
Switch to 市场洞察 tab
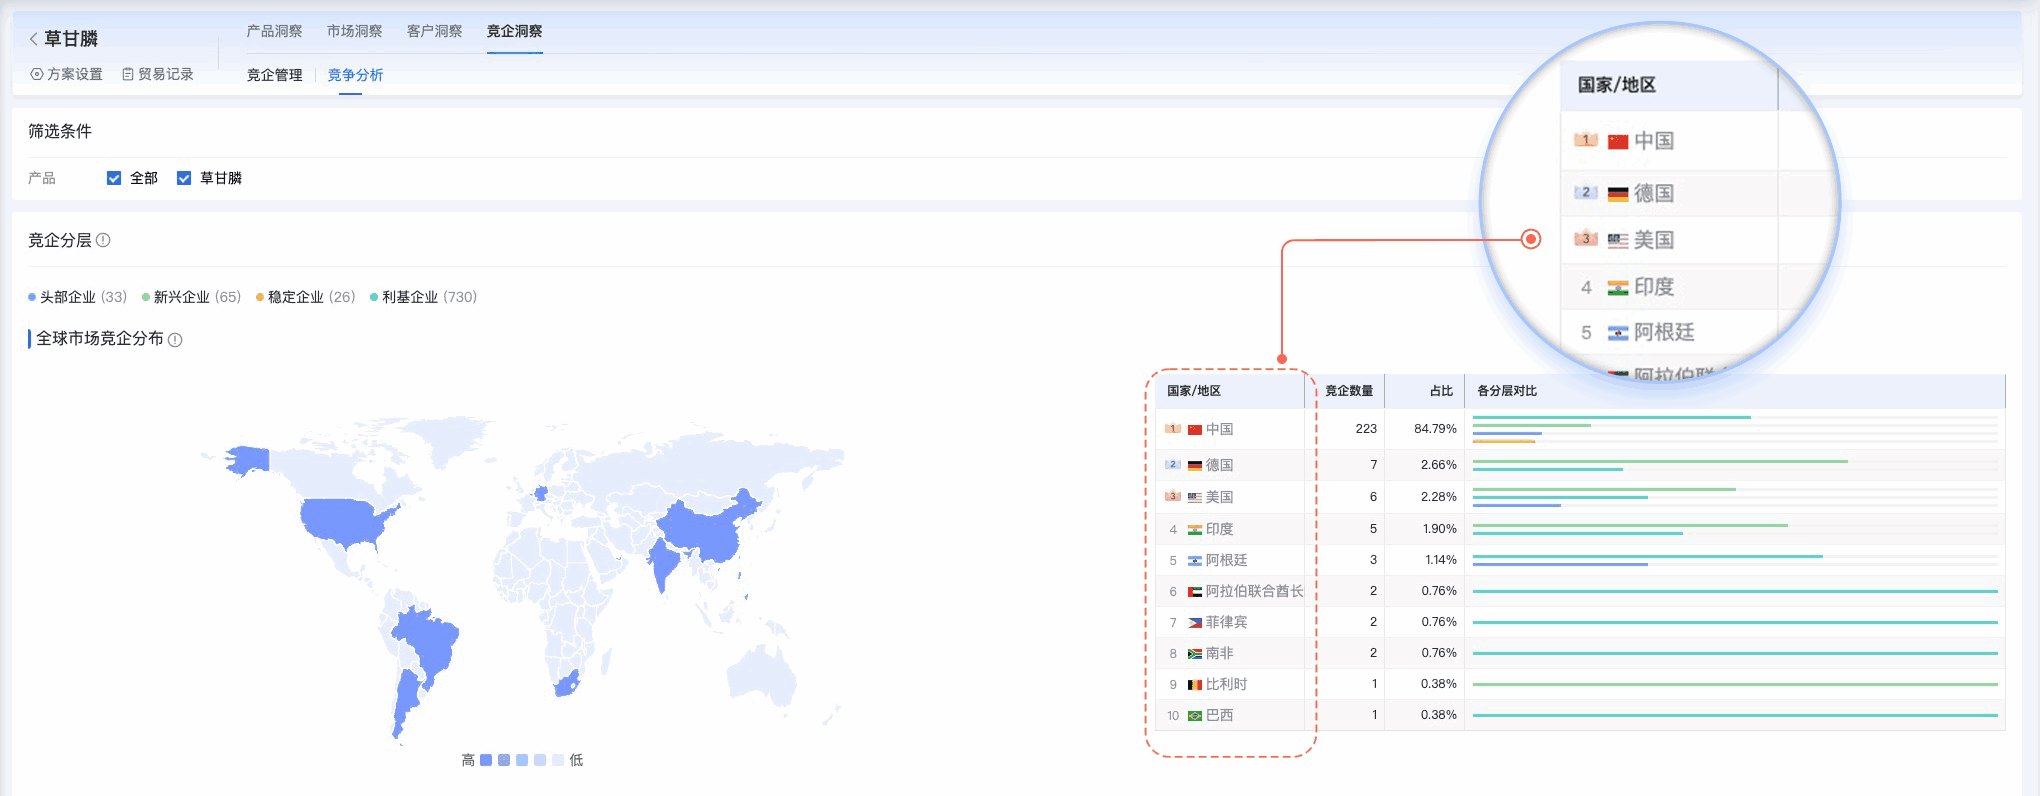354,31
